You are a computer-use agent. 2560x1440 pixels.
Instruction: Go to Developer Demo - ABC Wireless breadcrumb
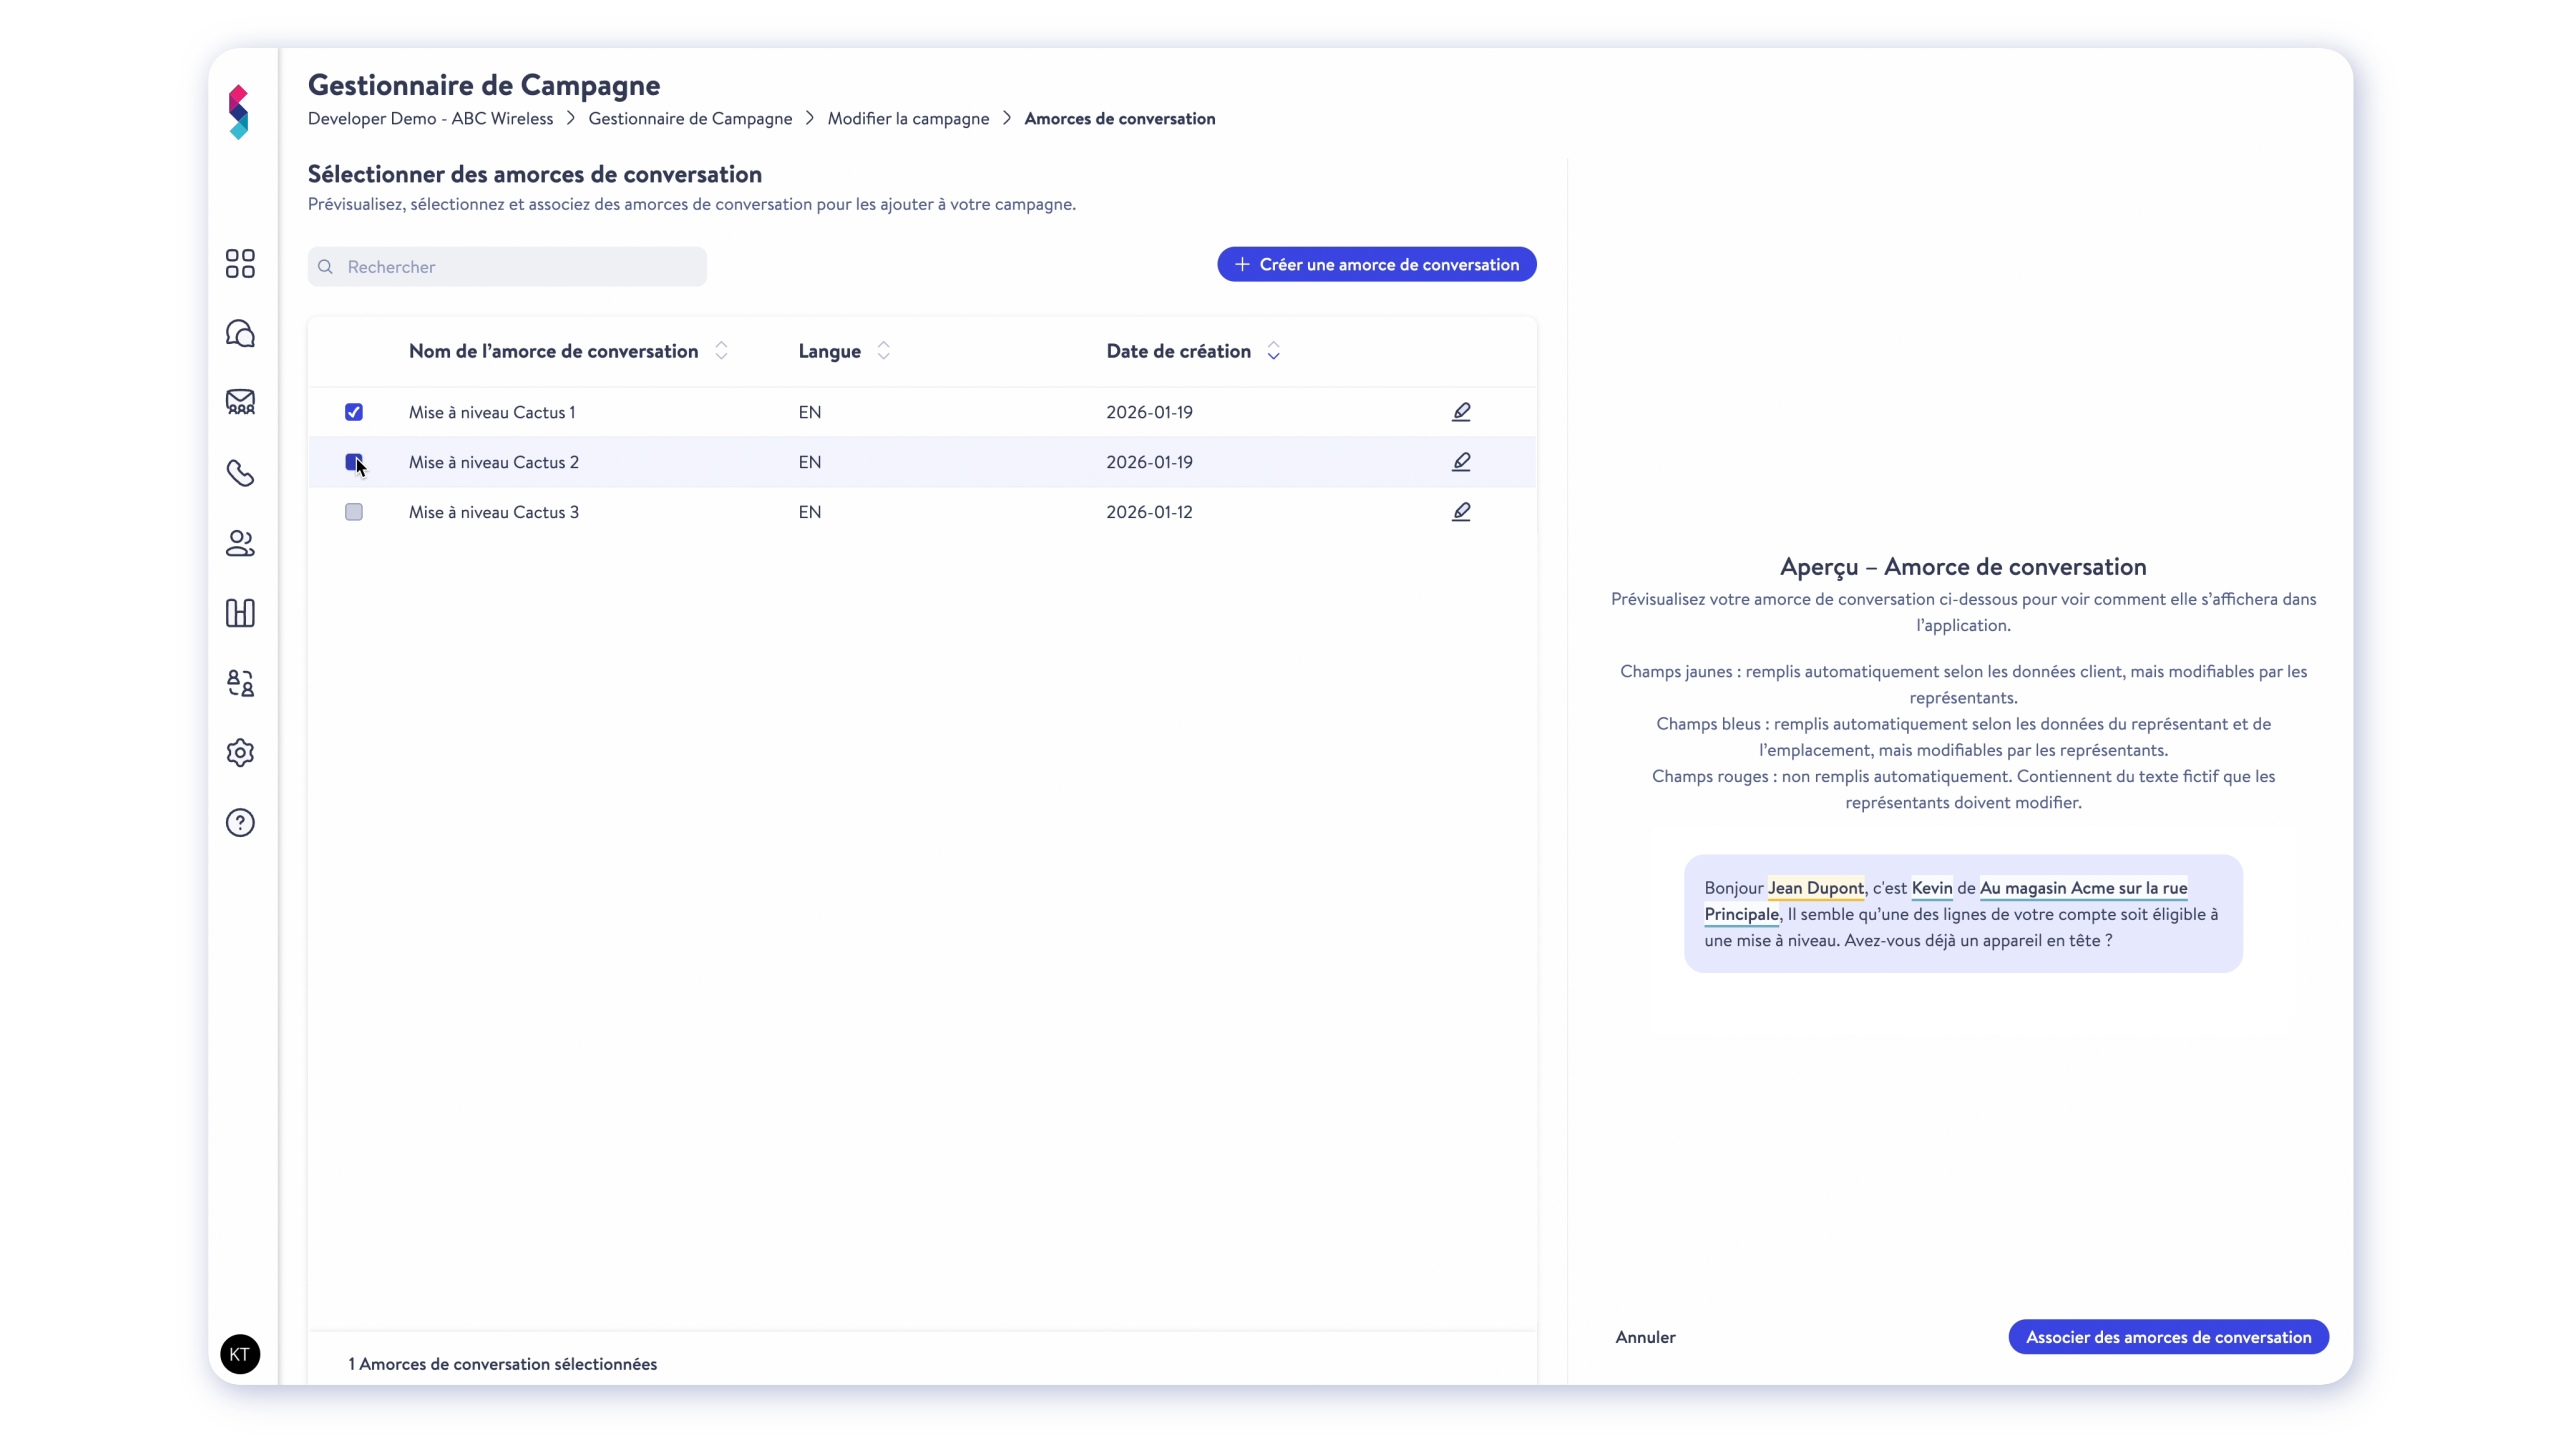tap(430, 118)
